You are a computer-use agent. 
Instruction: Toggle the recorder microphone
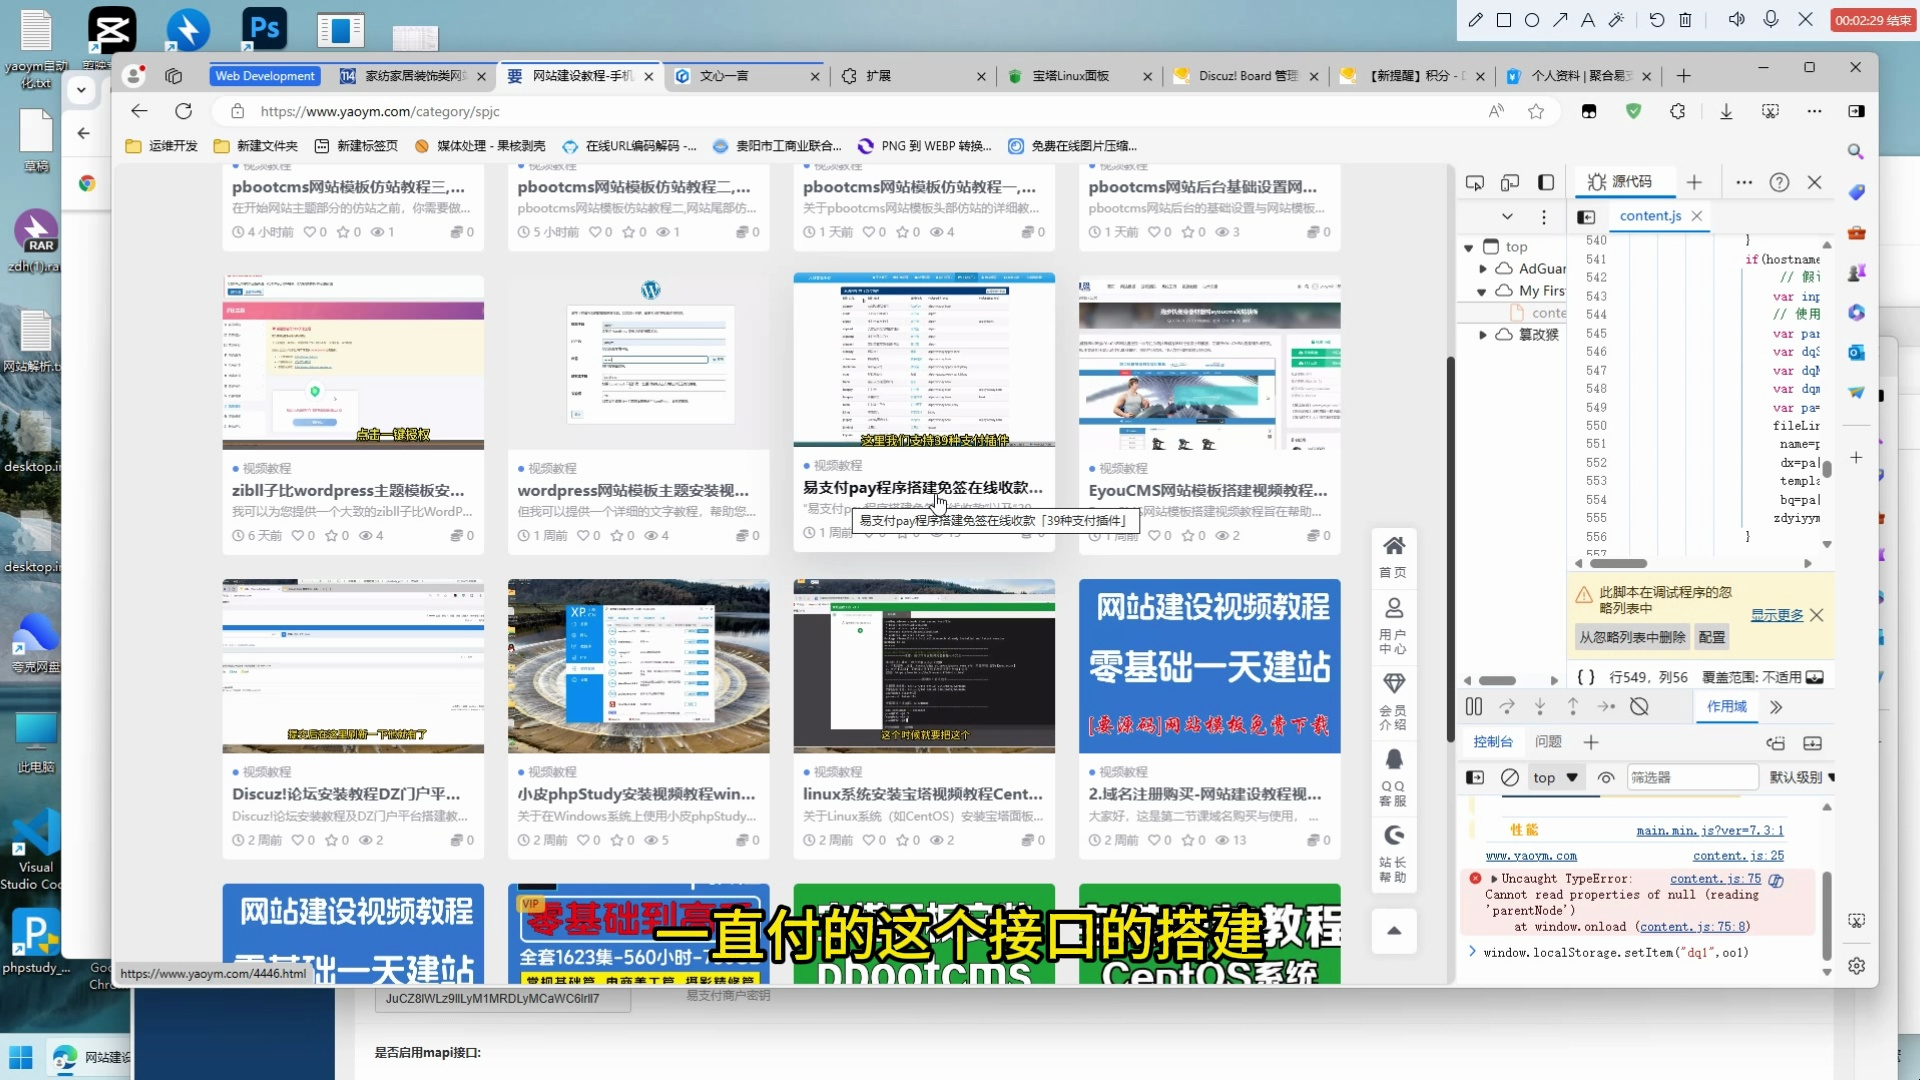(1770, 20)
